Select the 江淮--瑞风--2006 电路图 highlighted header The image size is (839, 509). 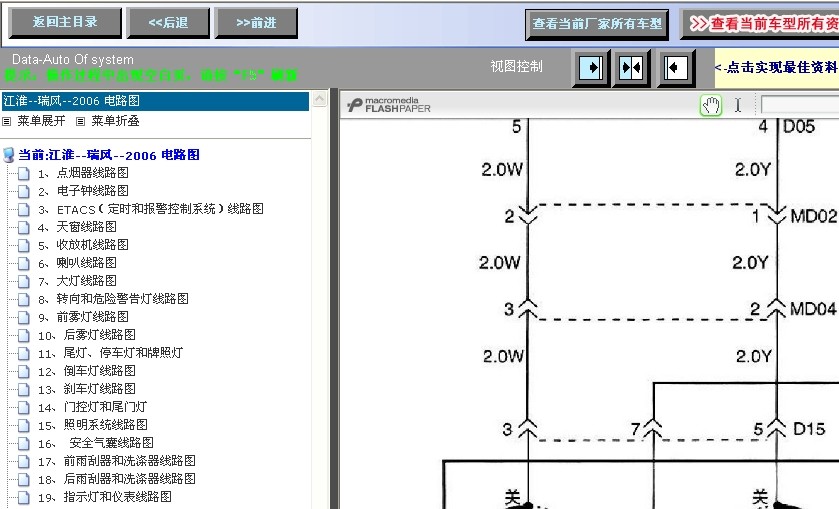point(155,101)
